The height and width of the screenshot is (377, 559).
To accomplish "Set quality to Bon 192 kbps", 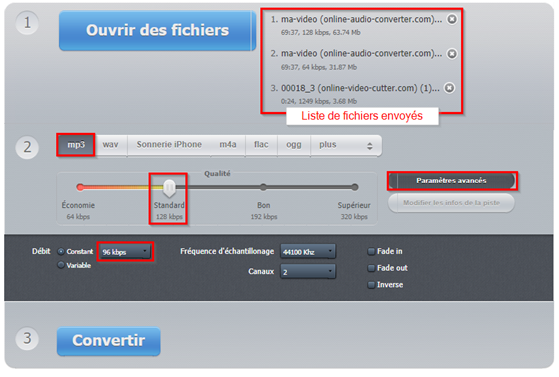I will click(x=263, y=187).
